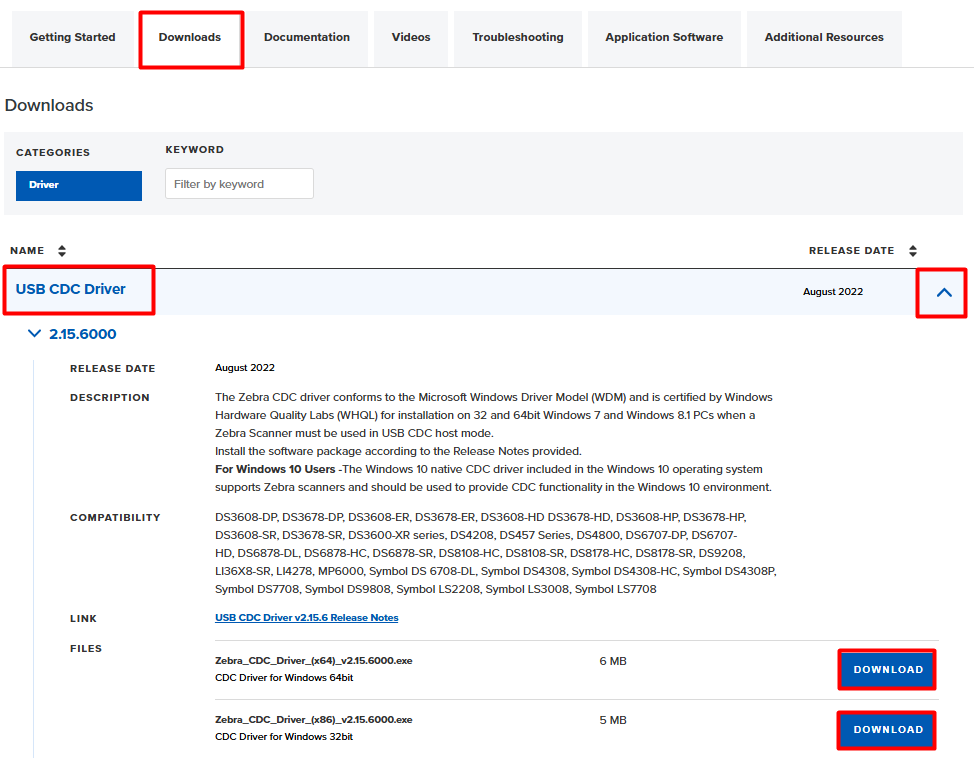The height and width of the screenshot is (758, 974).
Task: Go to the Videos tab
Action: pyautogui.click(x=411, y=38)
